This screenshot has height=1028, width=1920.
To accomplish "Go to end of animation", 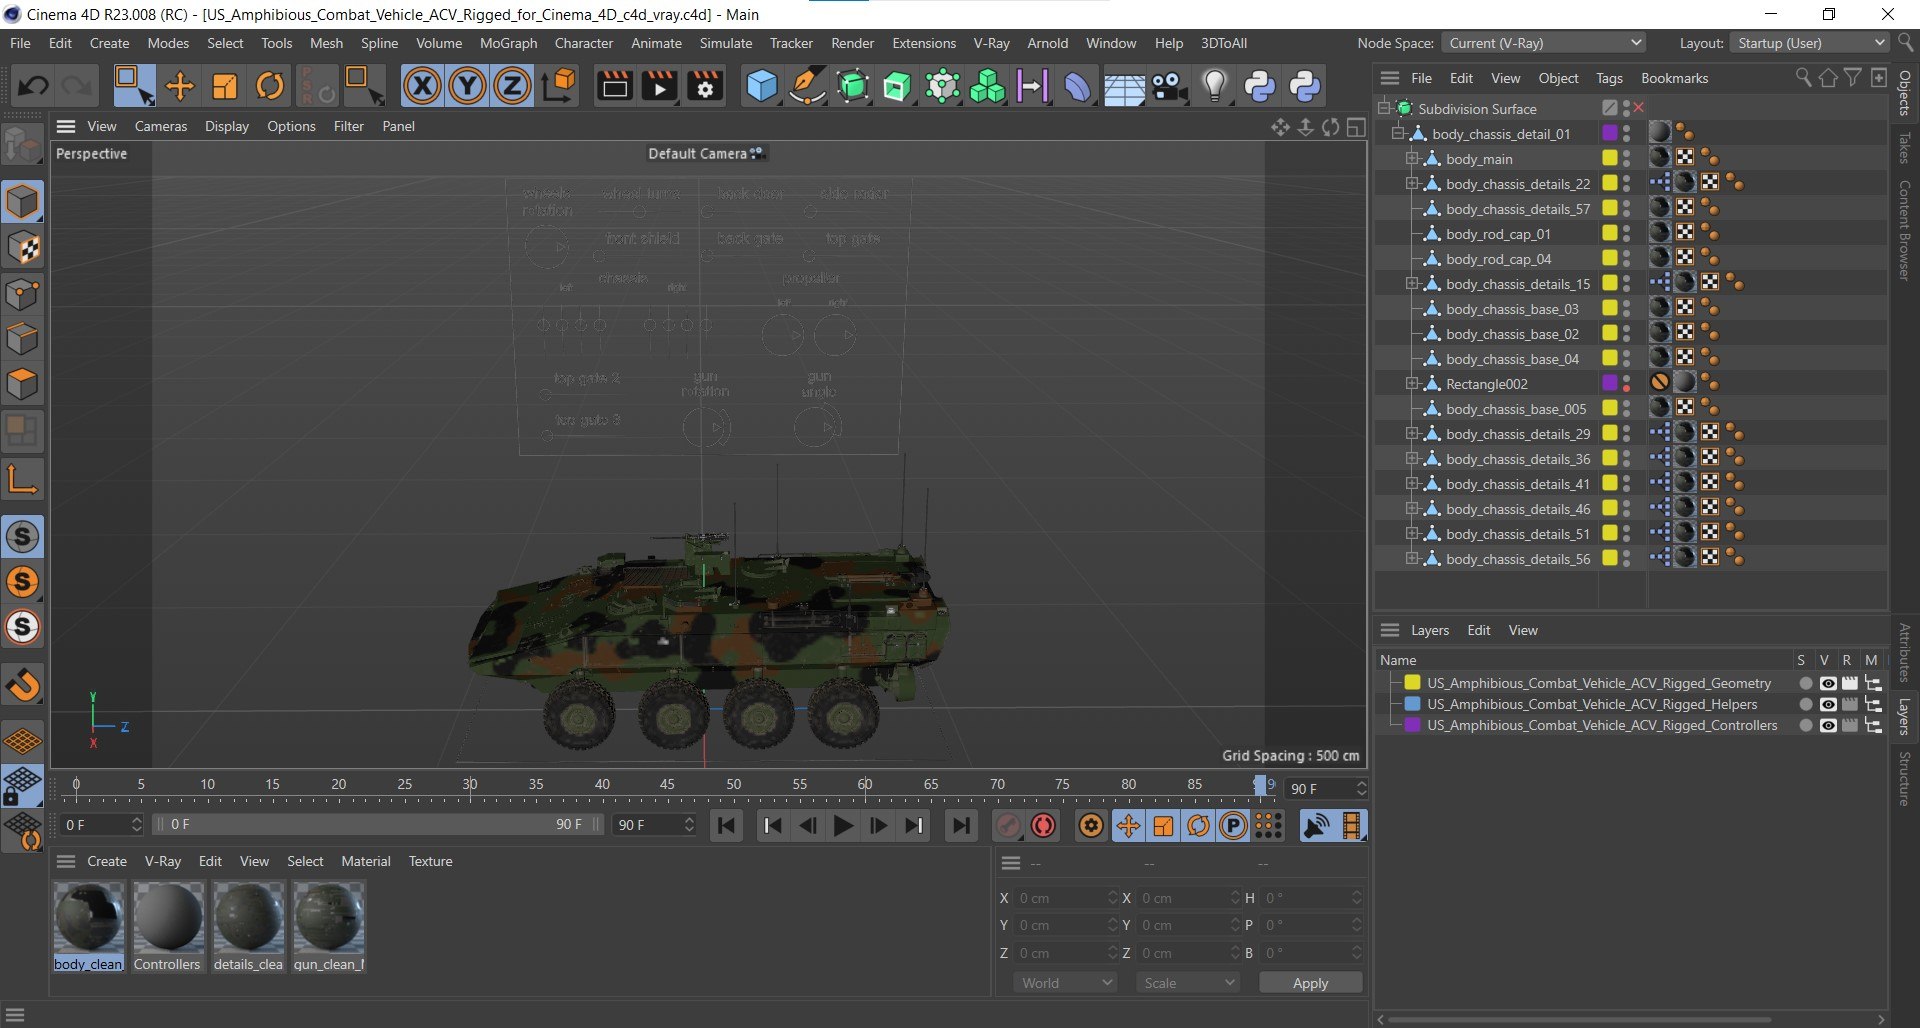I will click(961, 826).
